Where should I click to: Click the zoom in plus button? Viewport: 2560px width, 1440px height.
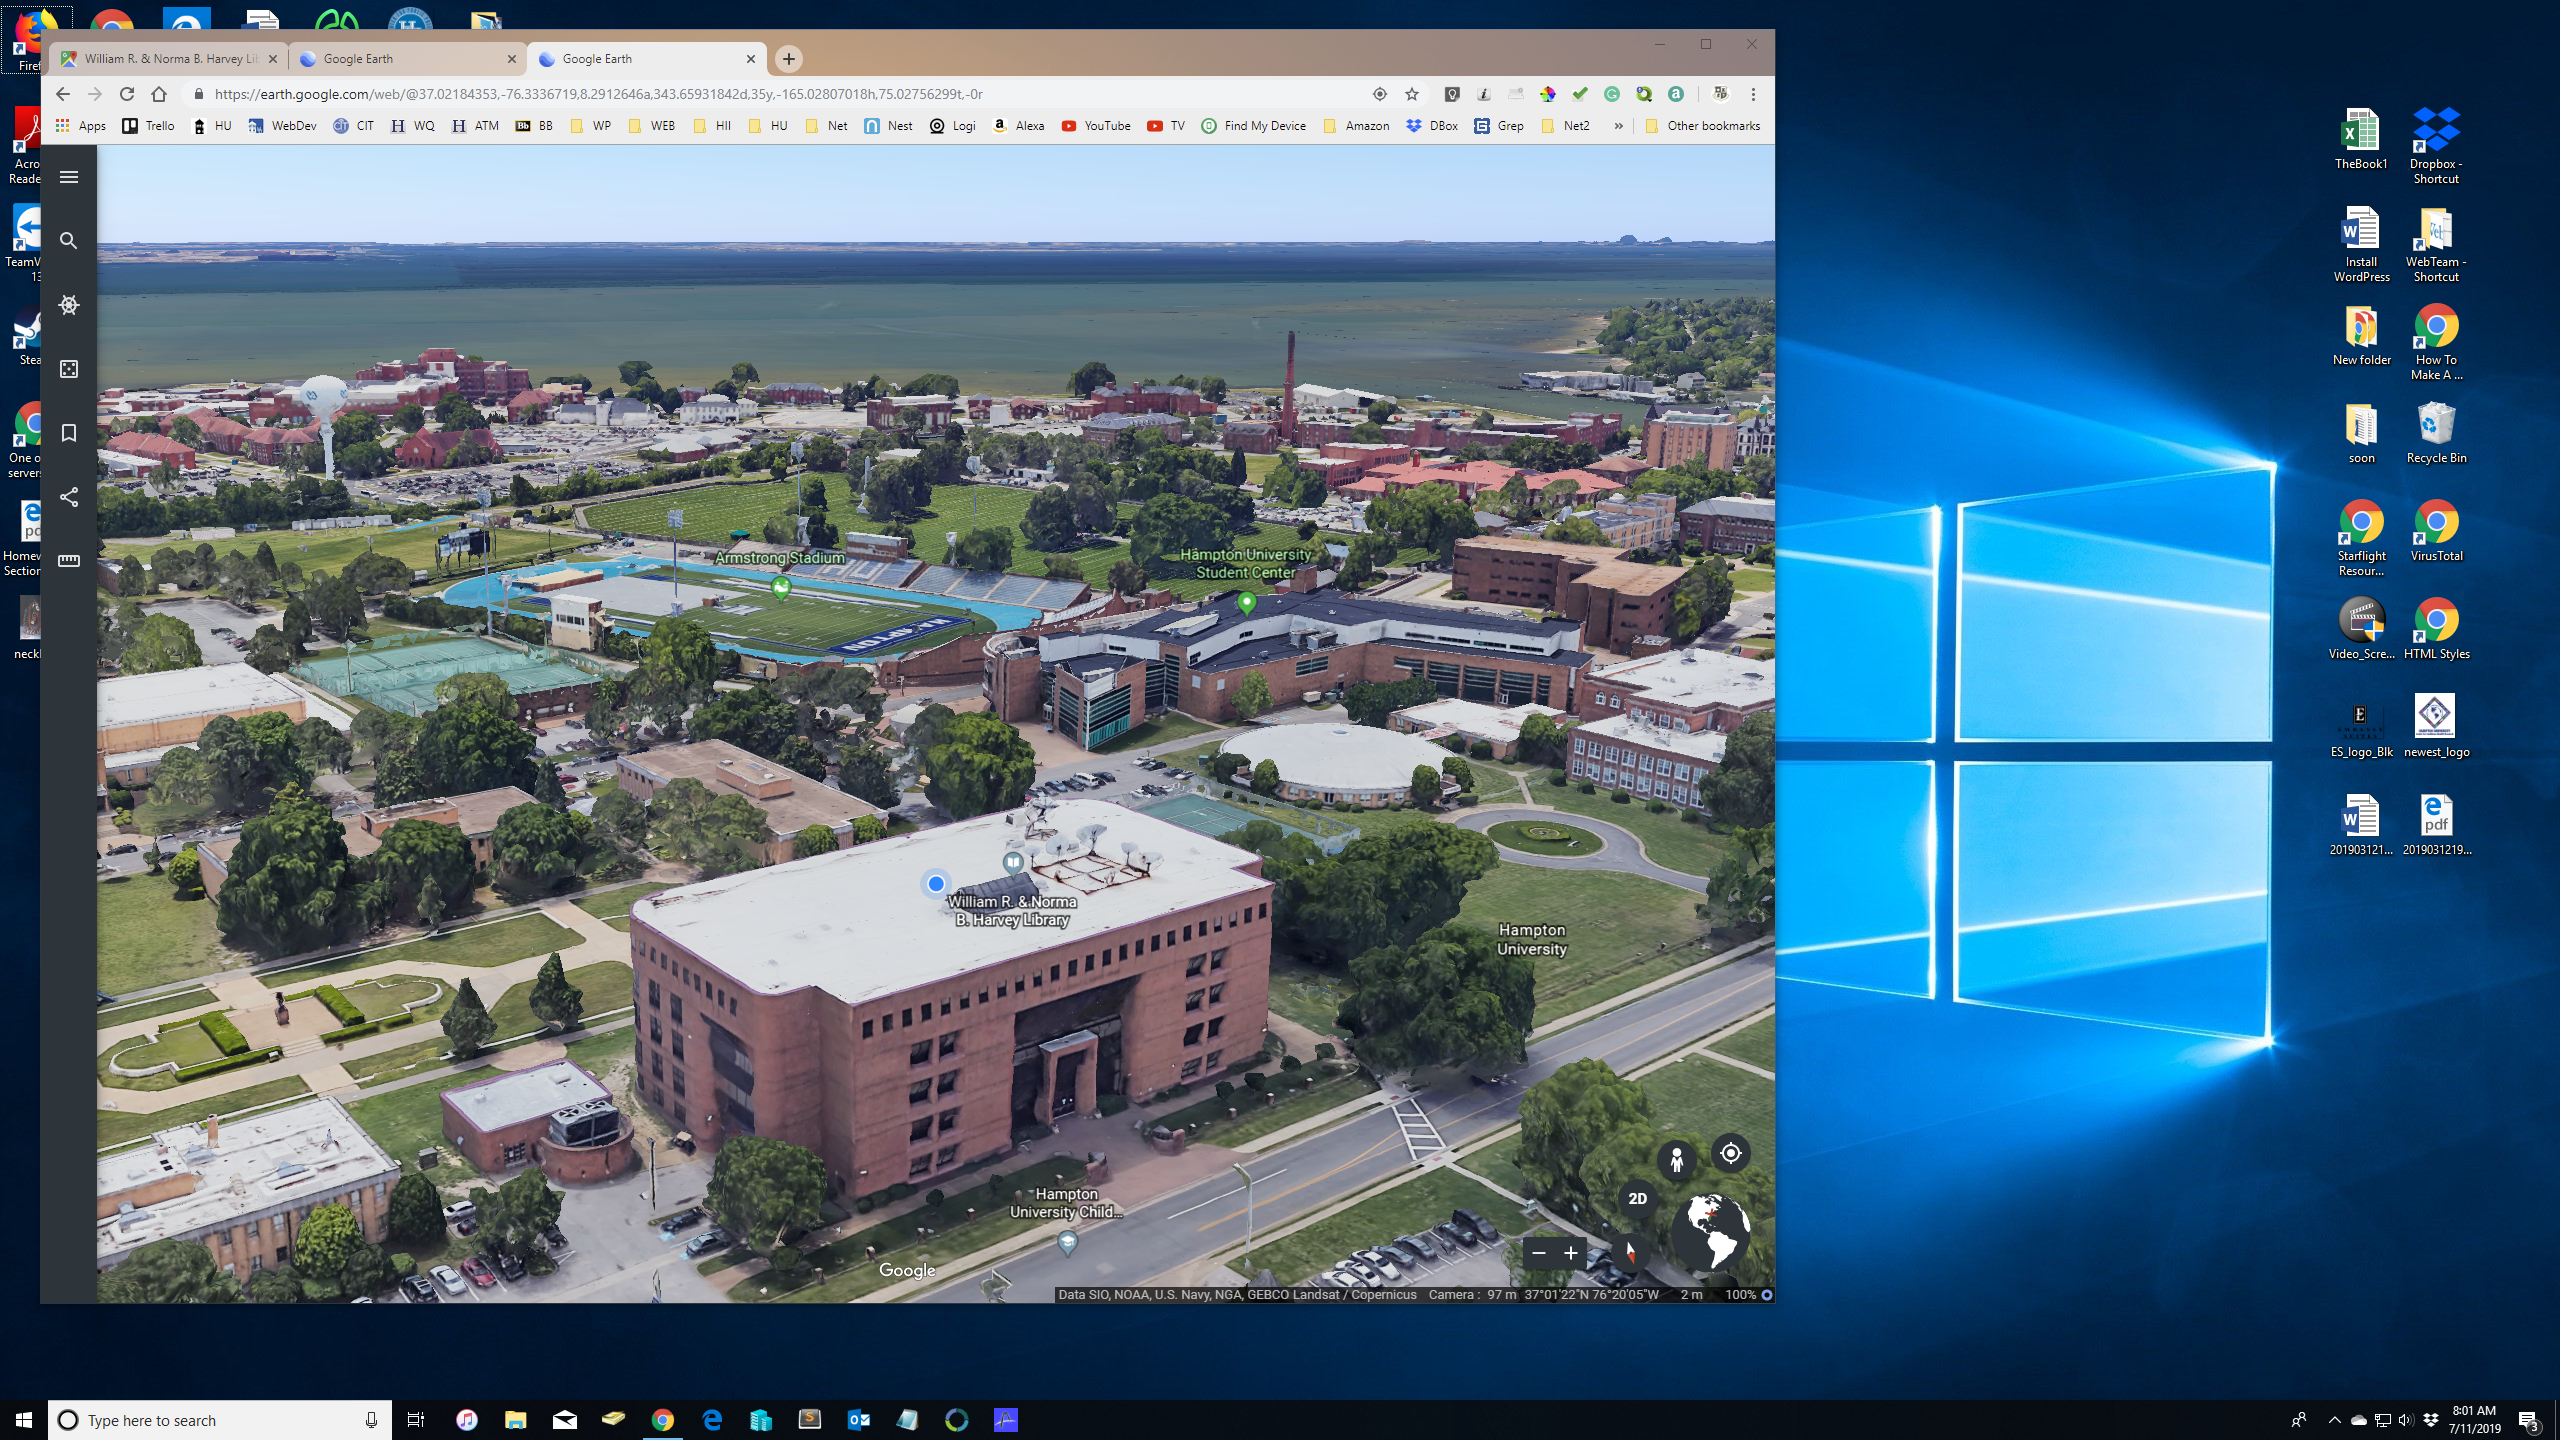[x=1571, y=1253]
